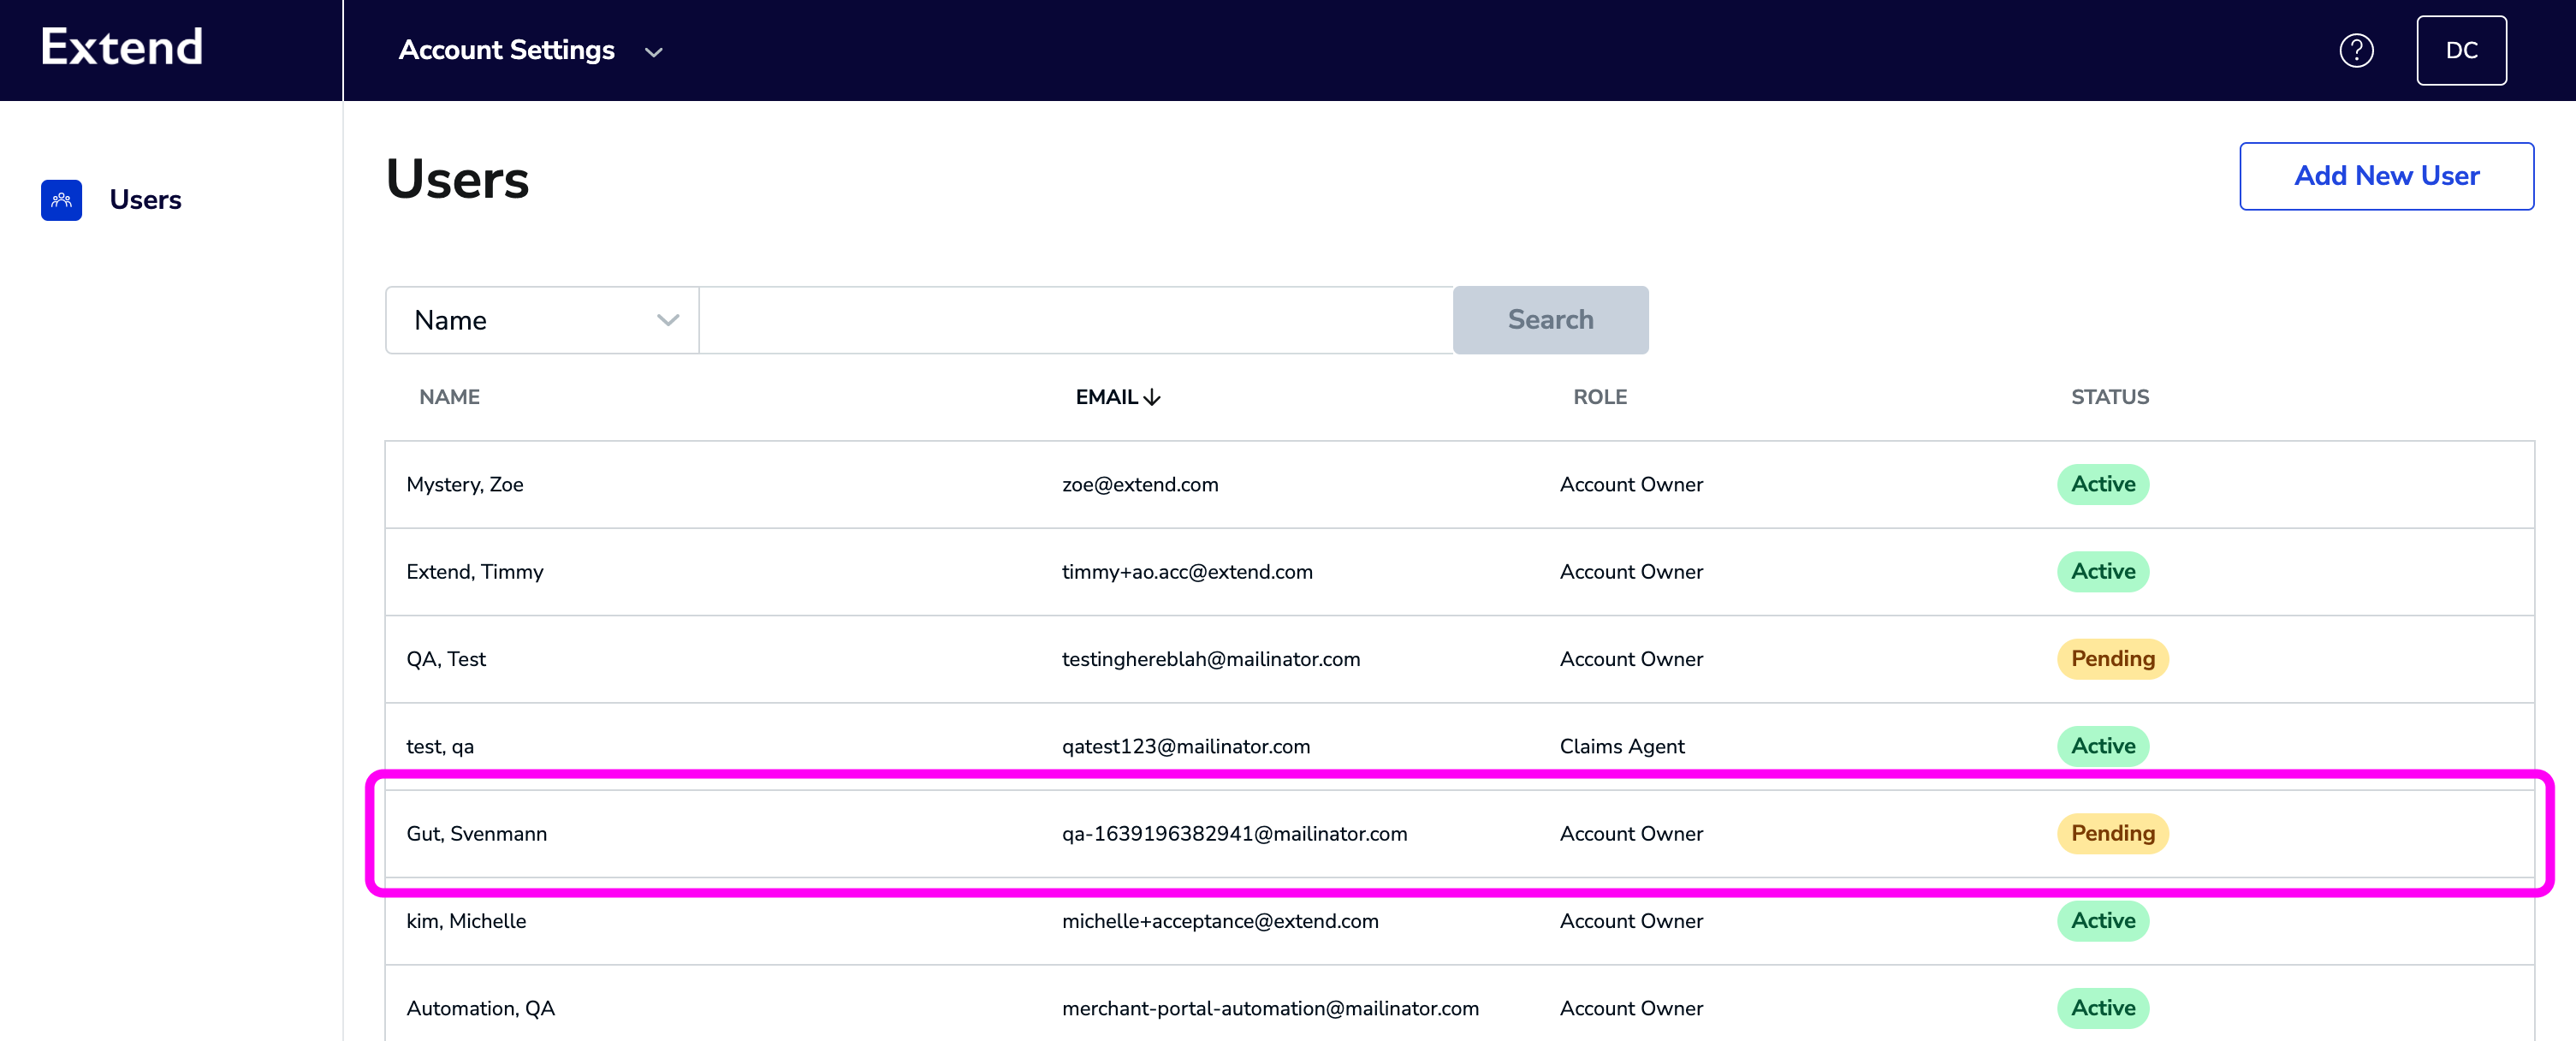Select Users in the sidebar
Screen dimensions: 2576x1041
[145, 200]
